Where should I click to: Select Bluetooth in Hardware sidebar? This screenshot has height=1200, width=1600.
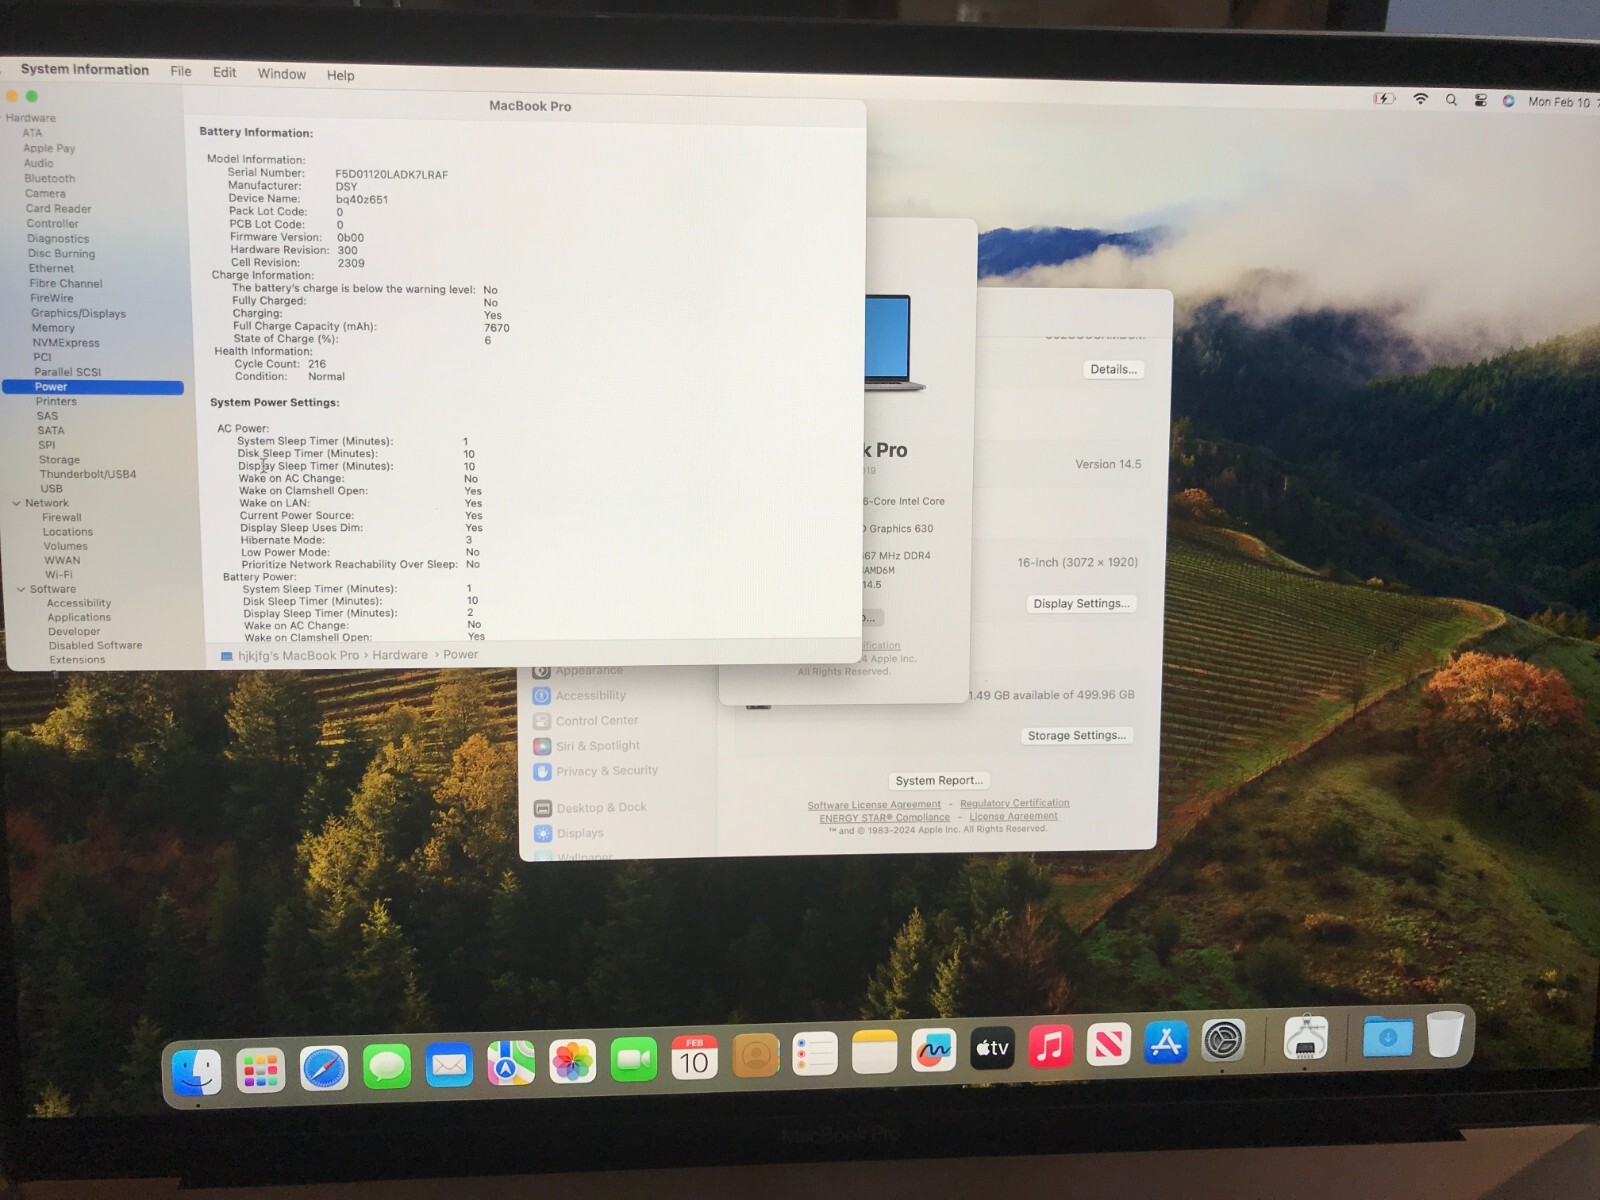(x=50, y=179)
